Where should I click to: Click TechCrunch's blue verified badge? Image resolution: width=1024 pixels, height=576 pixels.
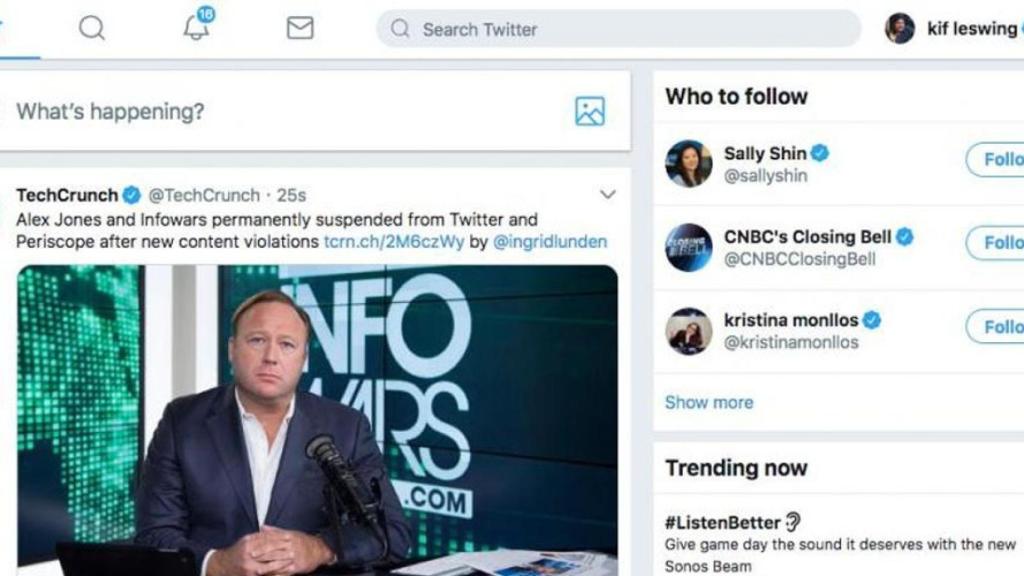(130, 194)
